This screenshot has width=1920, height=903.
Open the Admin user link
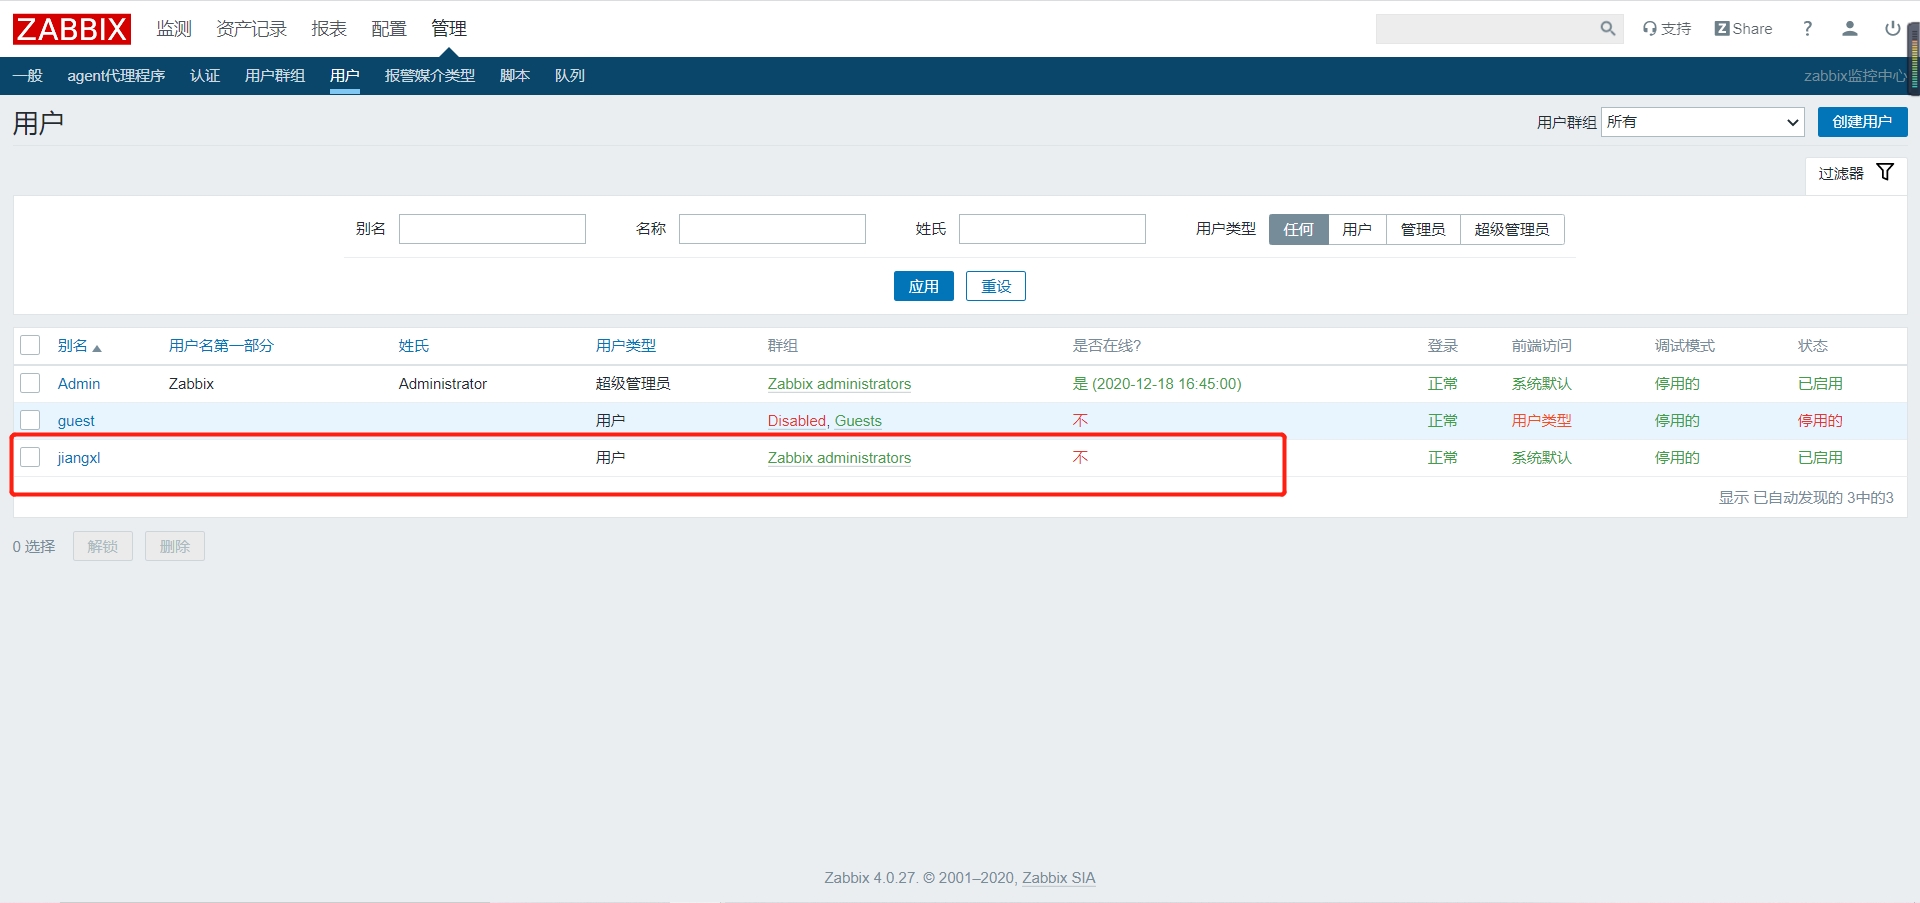pyautogui.click(x=79, y=384)
